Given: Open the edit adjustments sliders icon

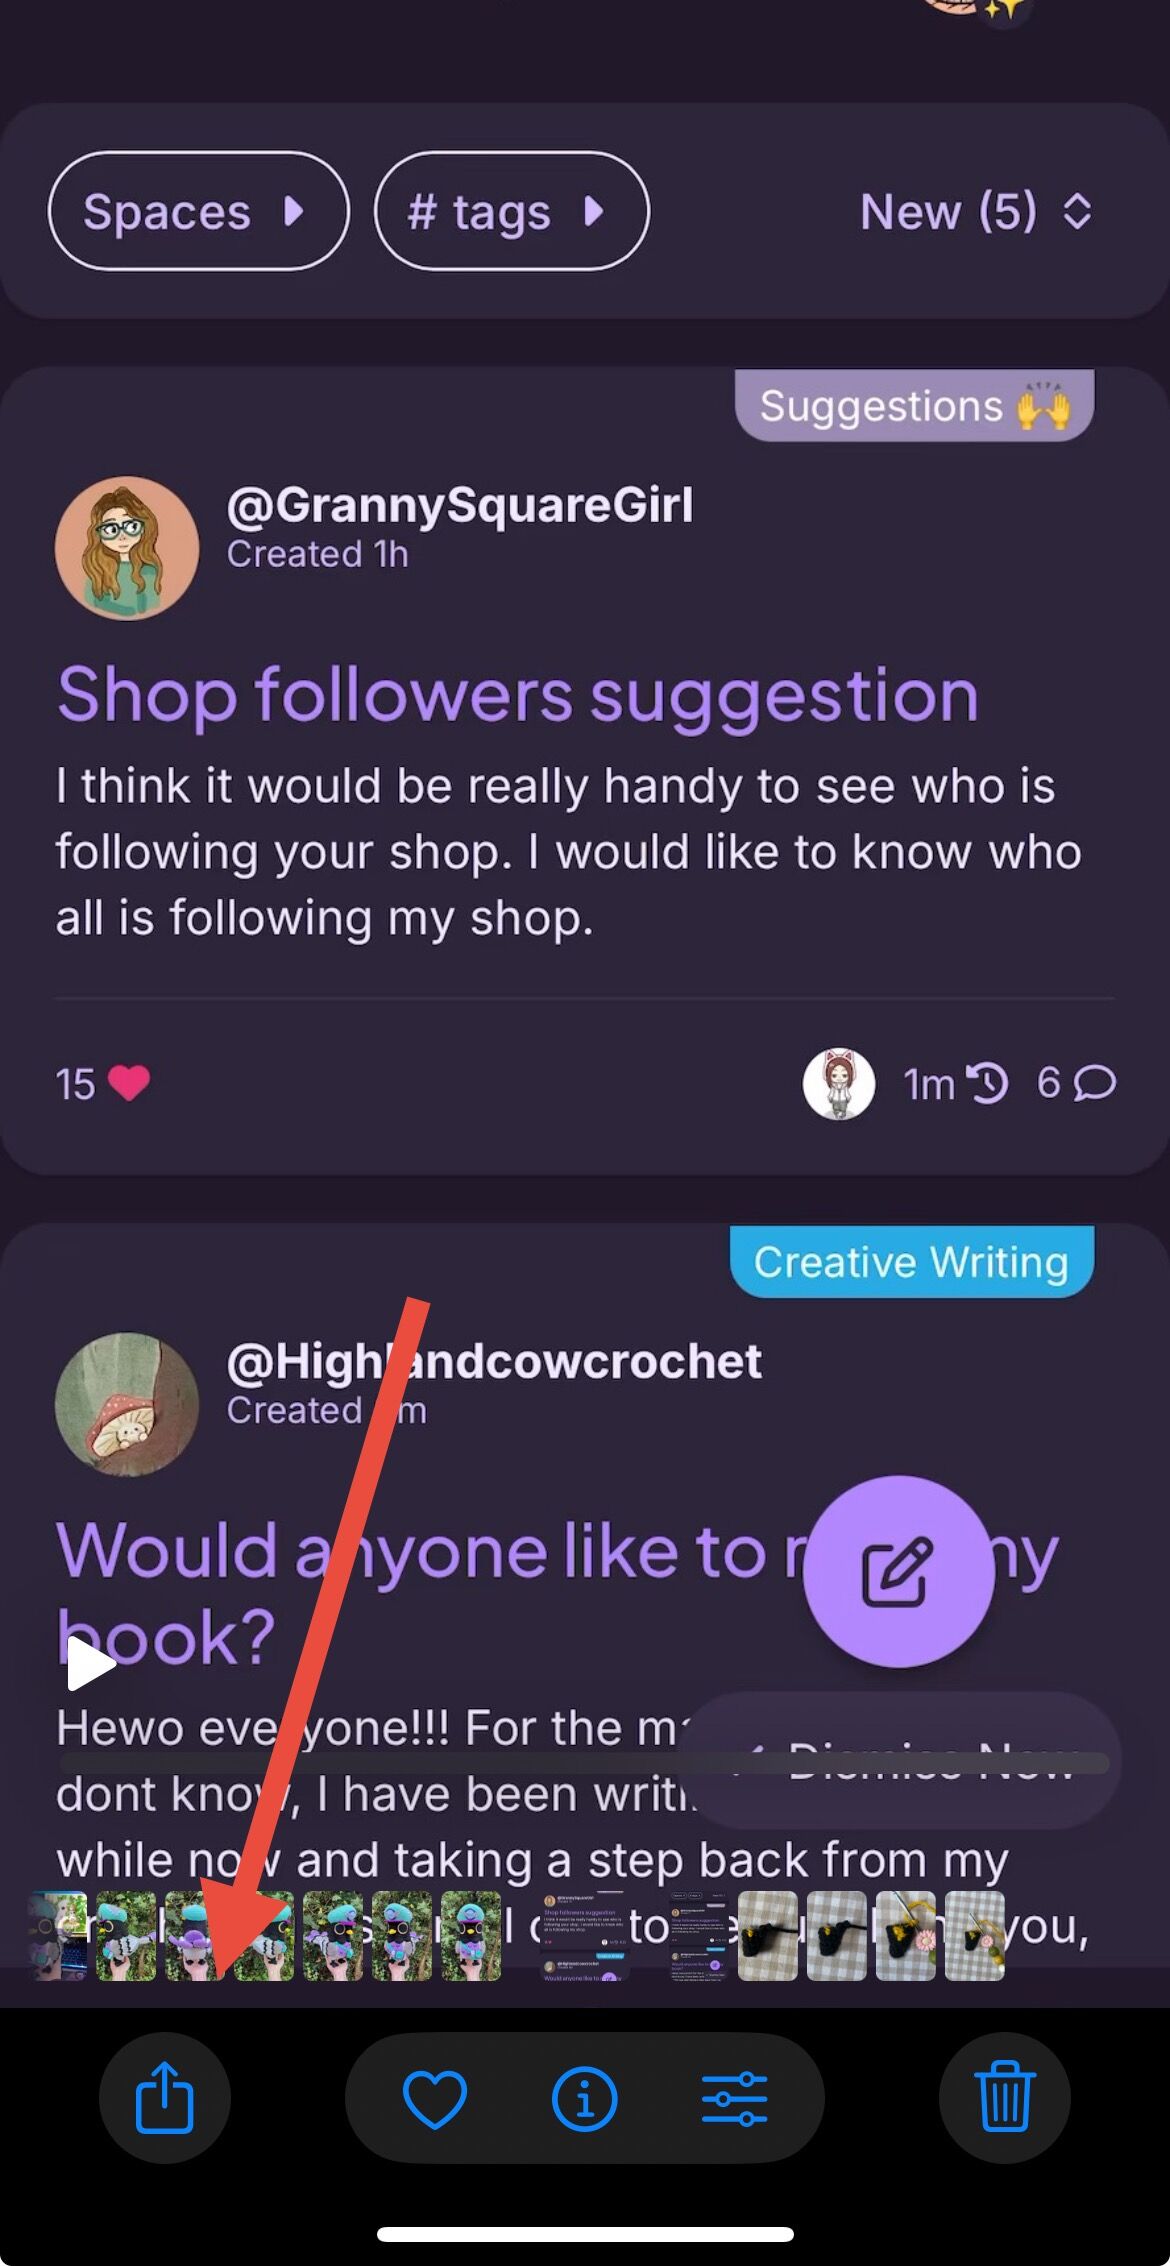Looking at the screenshot, I should pyautogui.click(x=734, y=2098).
